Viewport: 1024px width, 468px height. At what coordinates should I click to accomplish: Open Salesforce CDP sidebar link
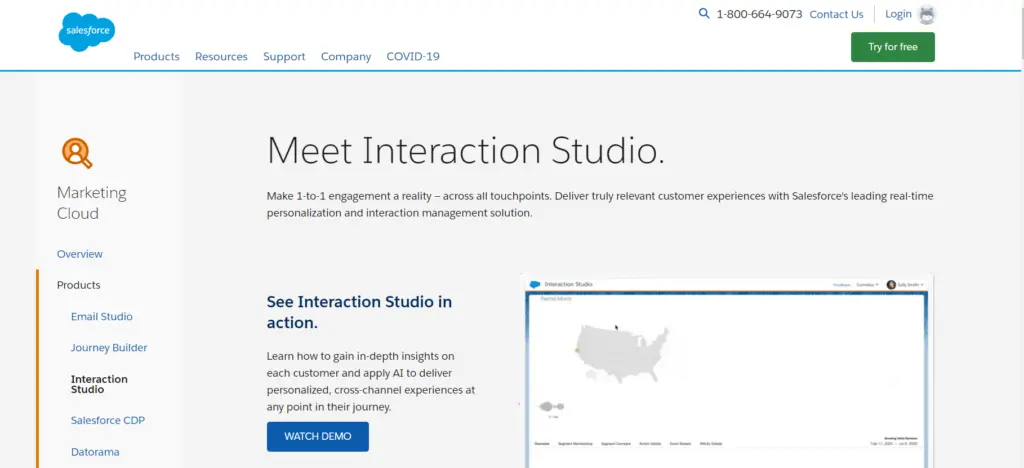[x=108, y=421]
